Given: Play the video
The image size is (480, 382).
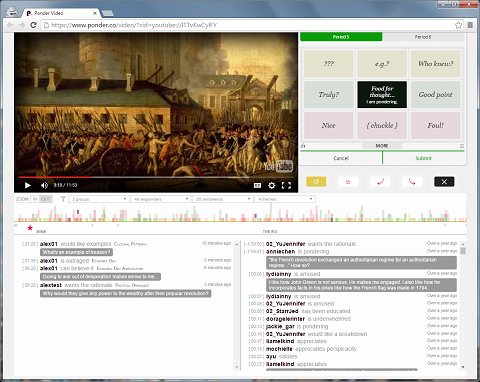Looking at the screenshot, I should pyautogui.click(x=28, y=185).
